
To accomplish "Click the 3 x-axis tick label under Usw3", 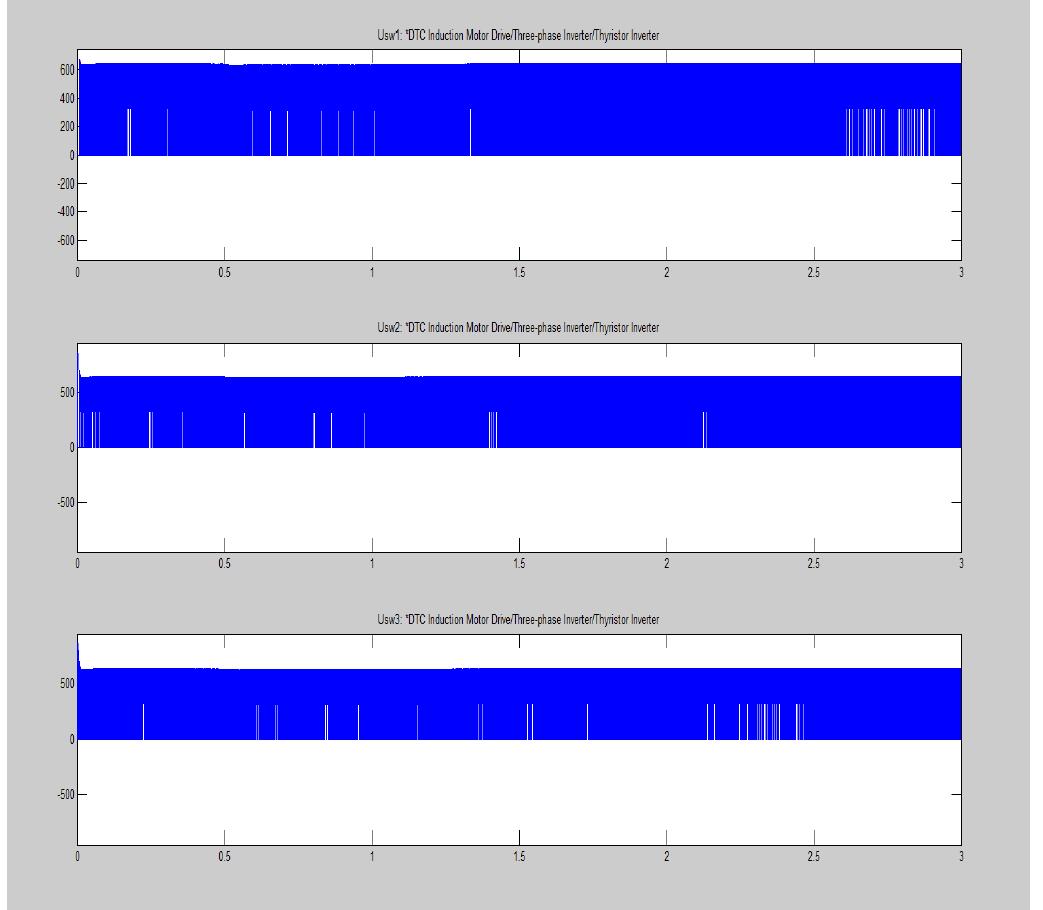I will pos(960,856).
